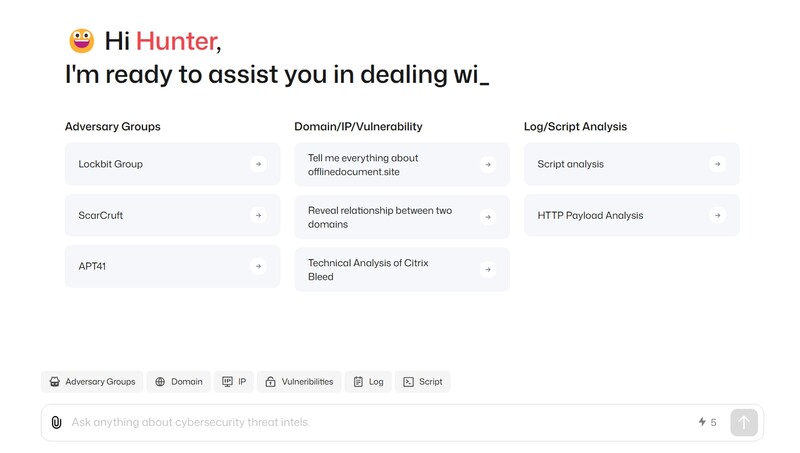Click the paperclip attachment icon

(56, 423)
